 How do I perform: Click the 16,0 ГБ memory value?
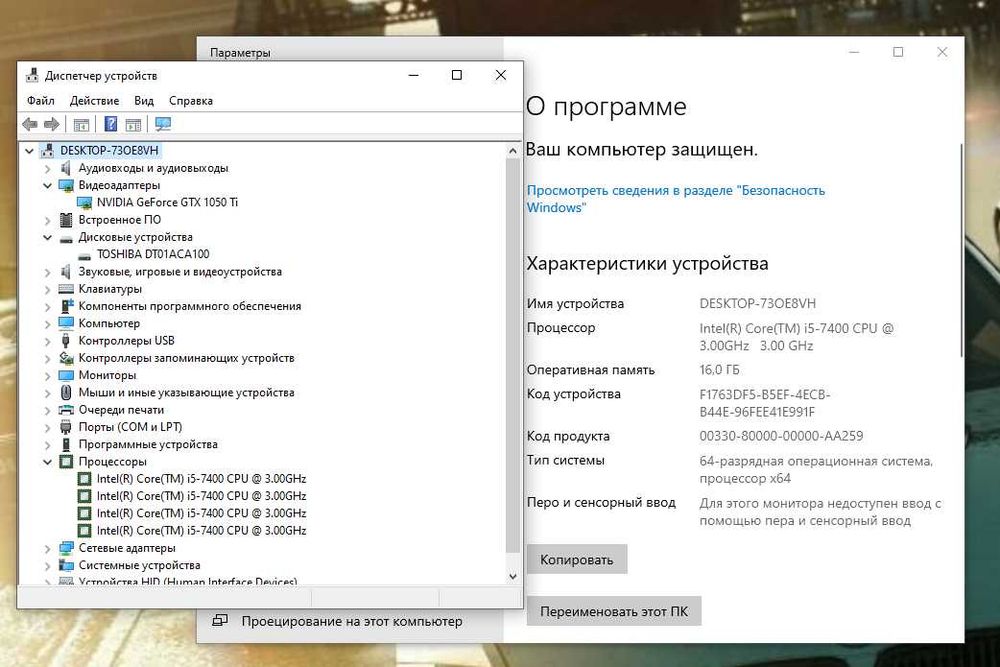(719, 370)
